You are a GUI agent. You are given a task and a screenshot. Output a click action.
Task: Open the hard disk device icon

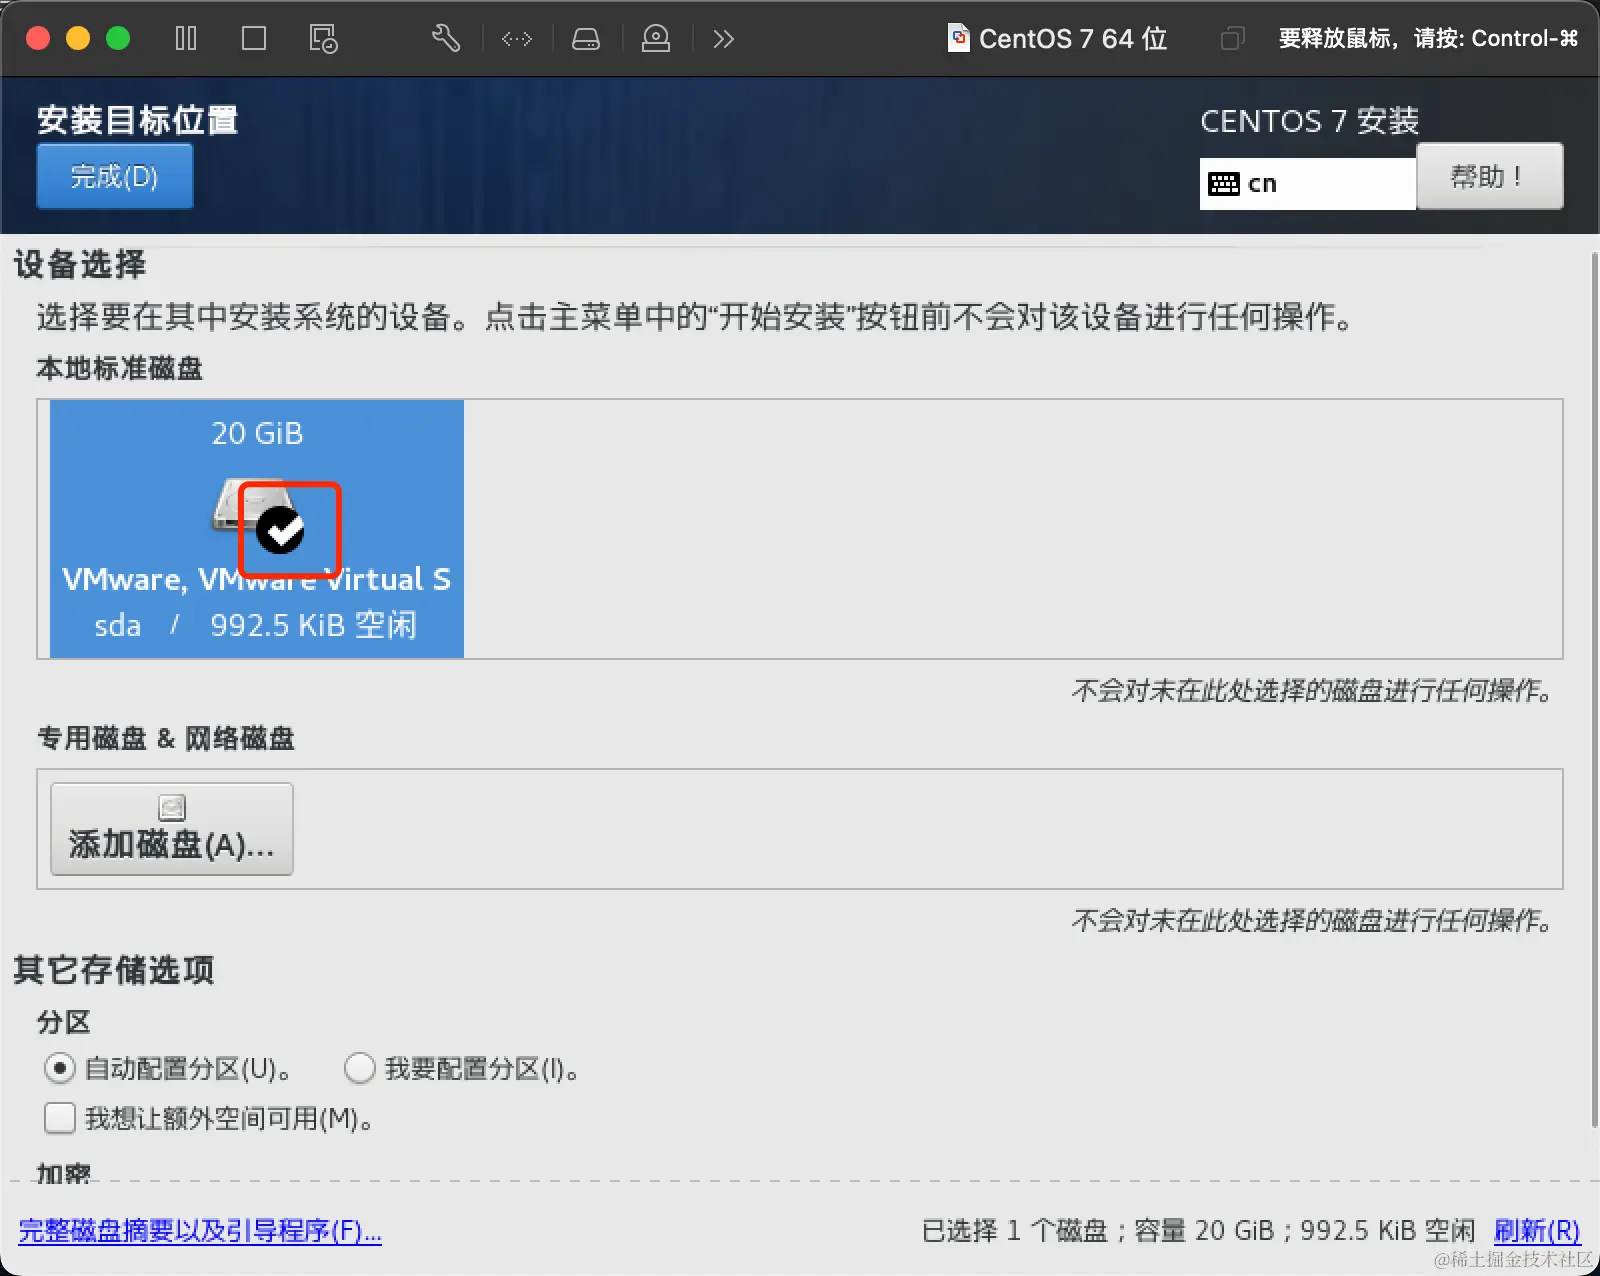586,39
